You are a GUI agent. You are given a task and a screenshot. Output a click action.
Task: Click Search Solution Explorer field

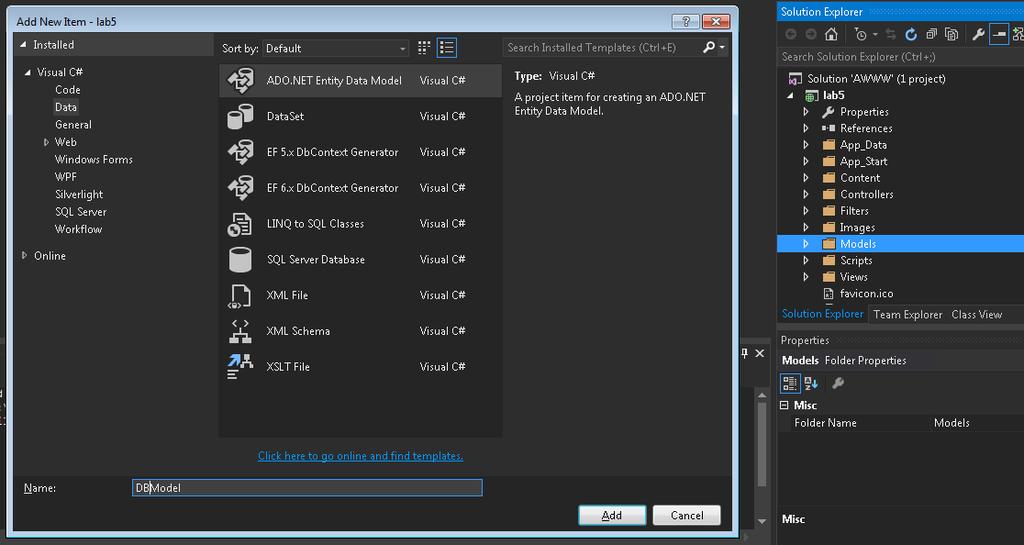(x=901, y=57)
